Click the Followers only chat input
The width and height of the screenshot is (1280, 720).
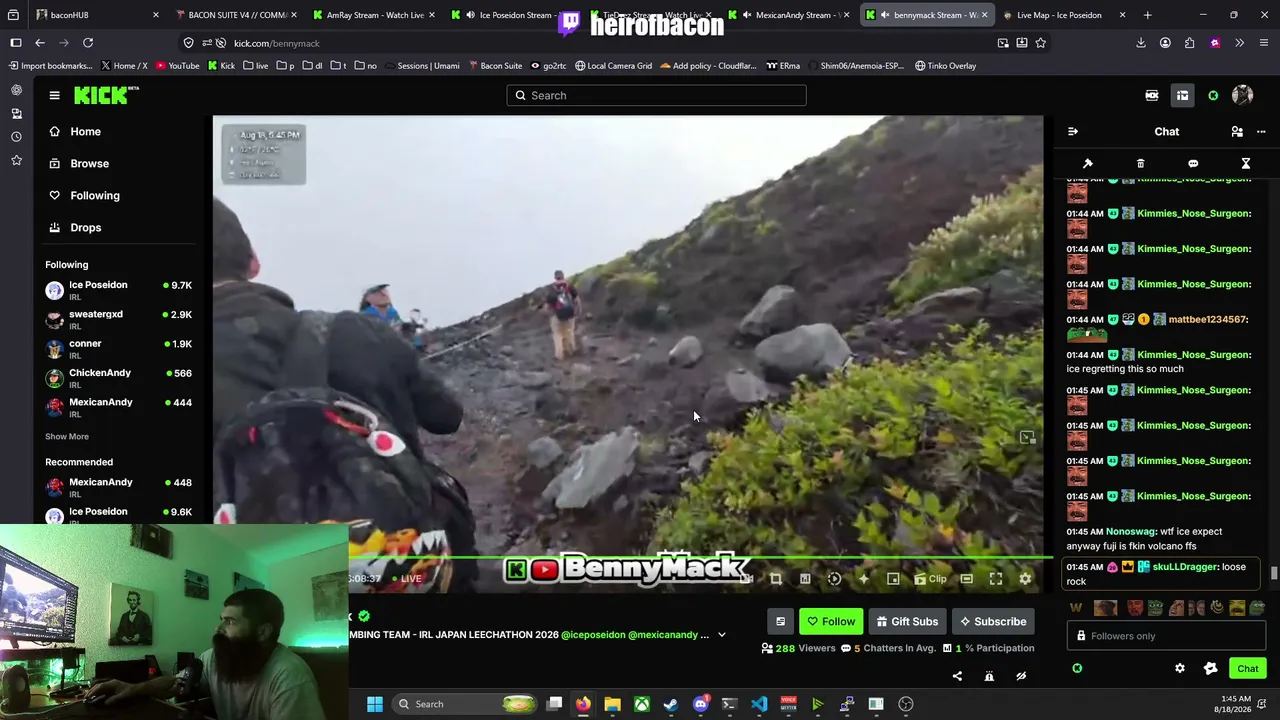coord(1168,636)
